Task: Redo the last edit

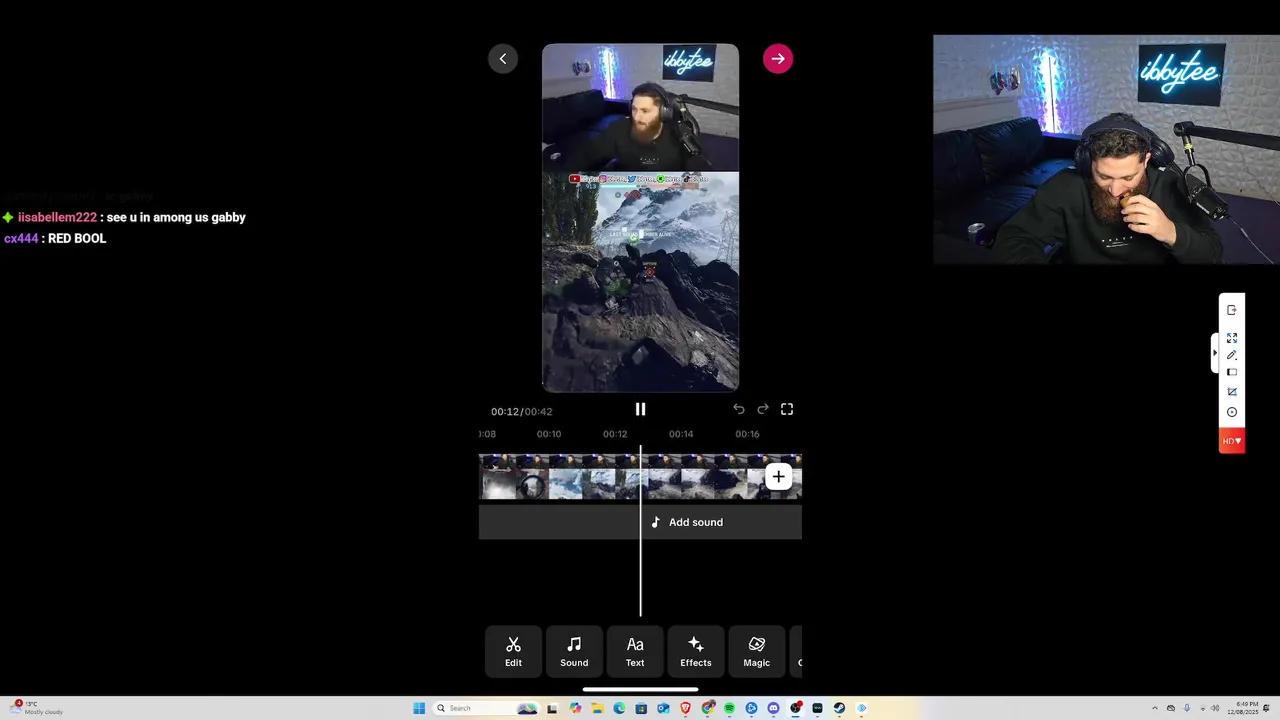Action: tap(762, 409)
